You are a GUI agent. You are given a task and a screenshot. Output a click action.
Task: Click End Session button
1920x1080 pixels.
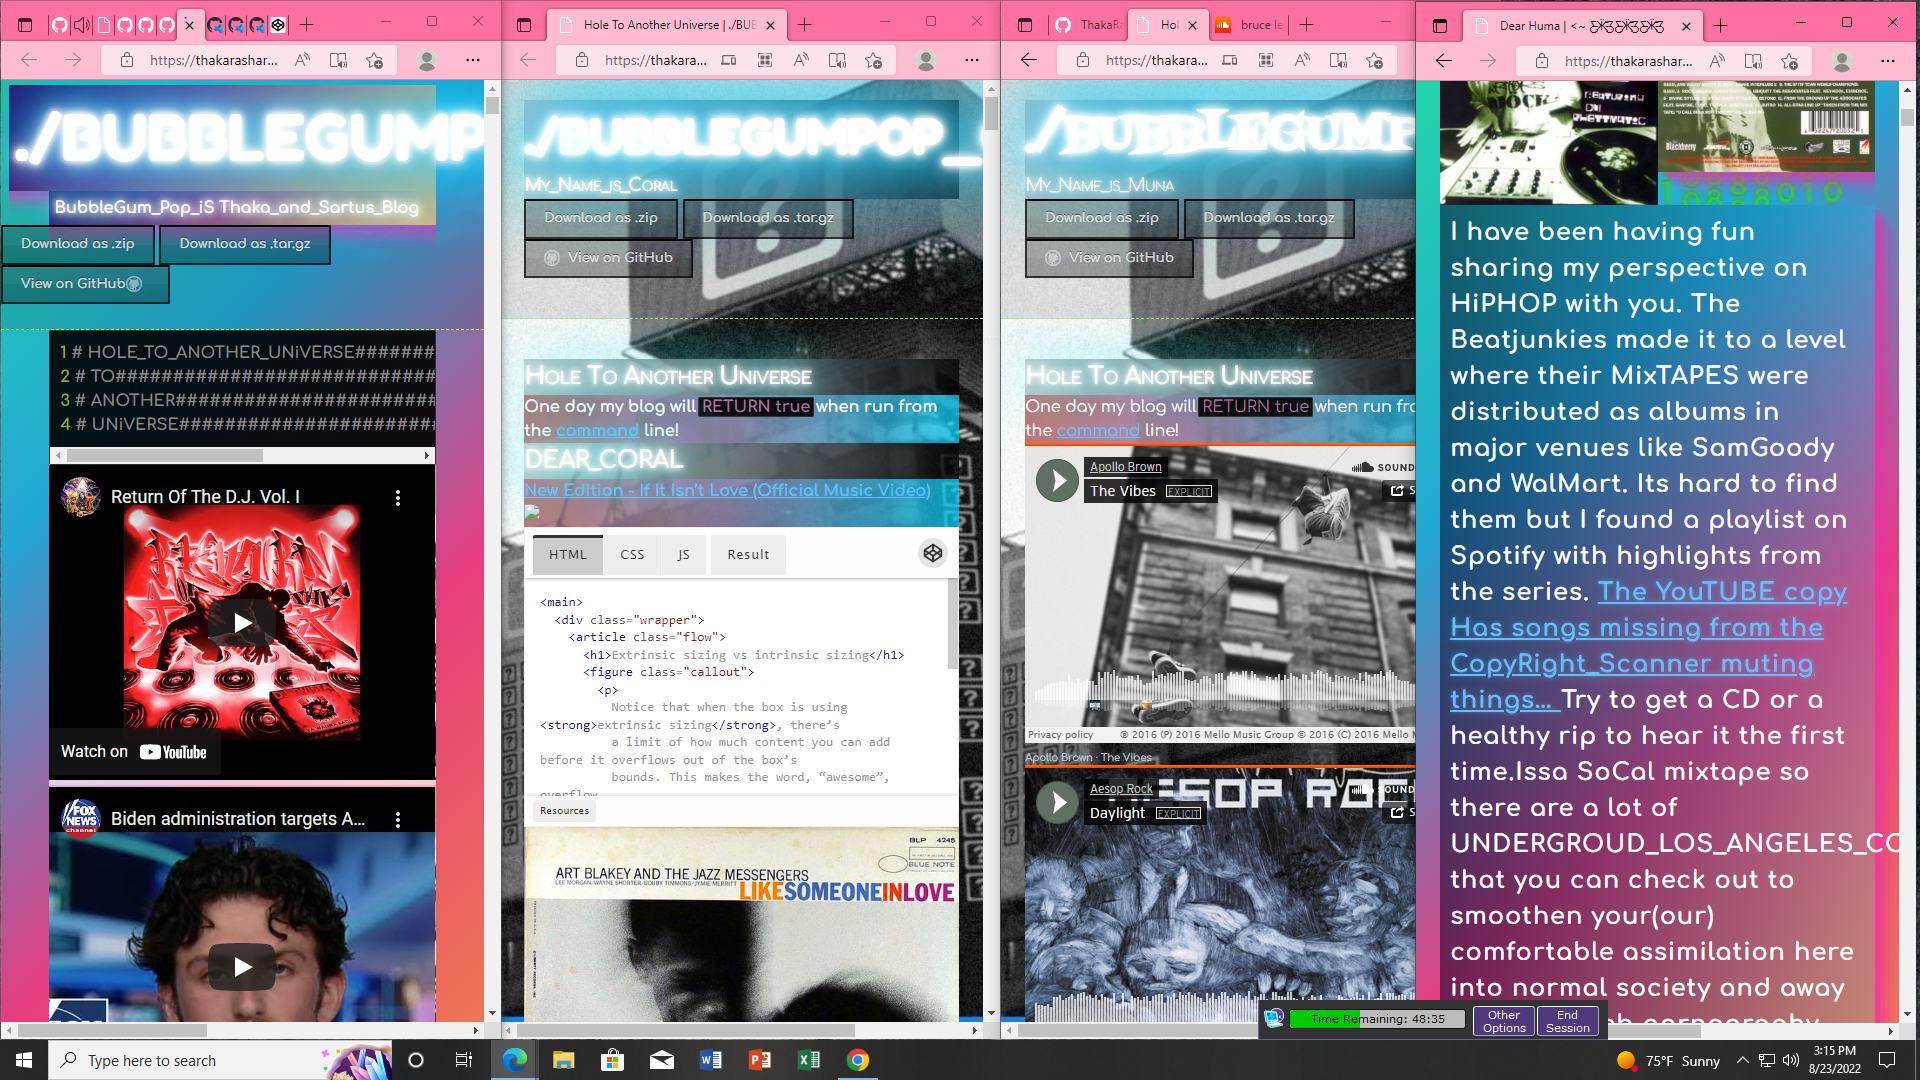[x=1567, y=1021]
